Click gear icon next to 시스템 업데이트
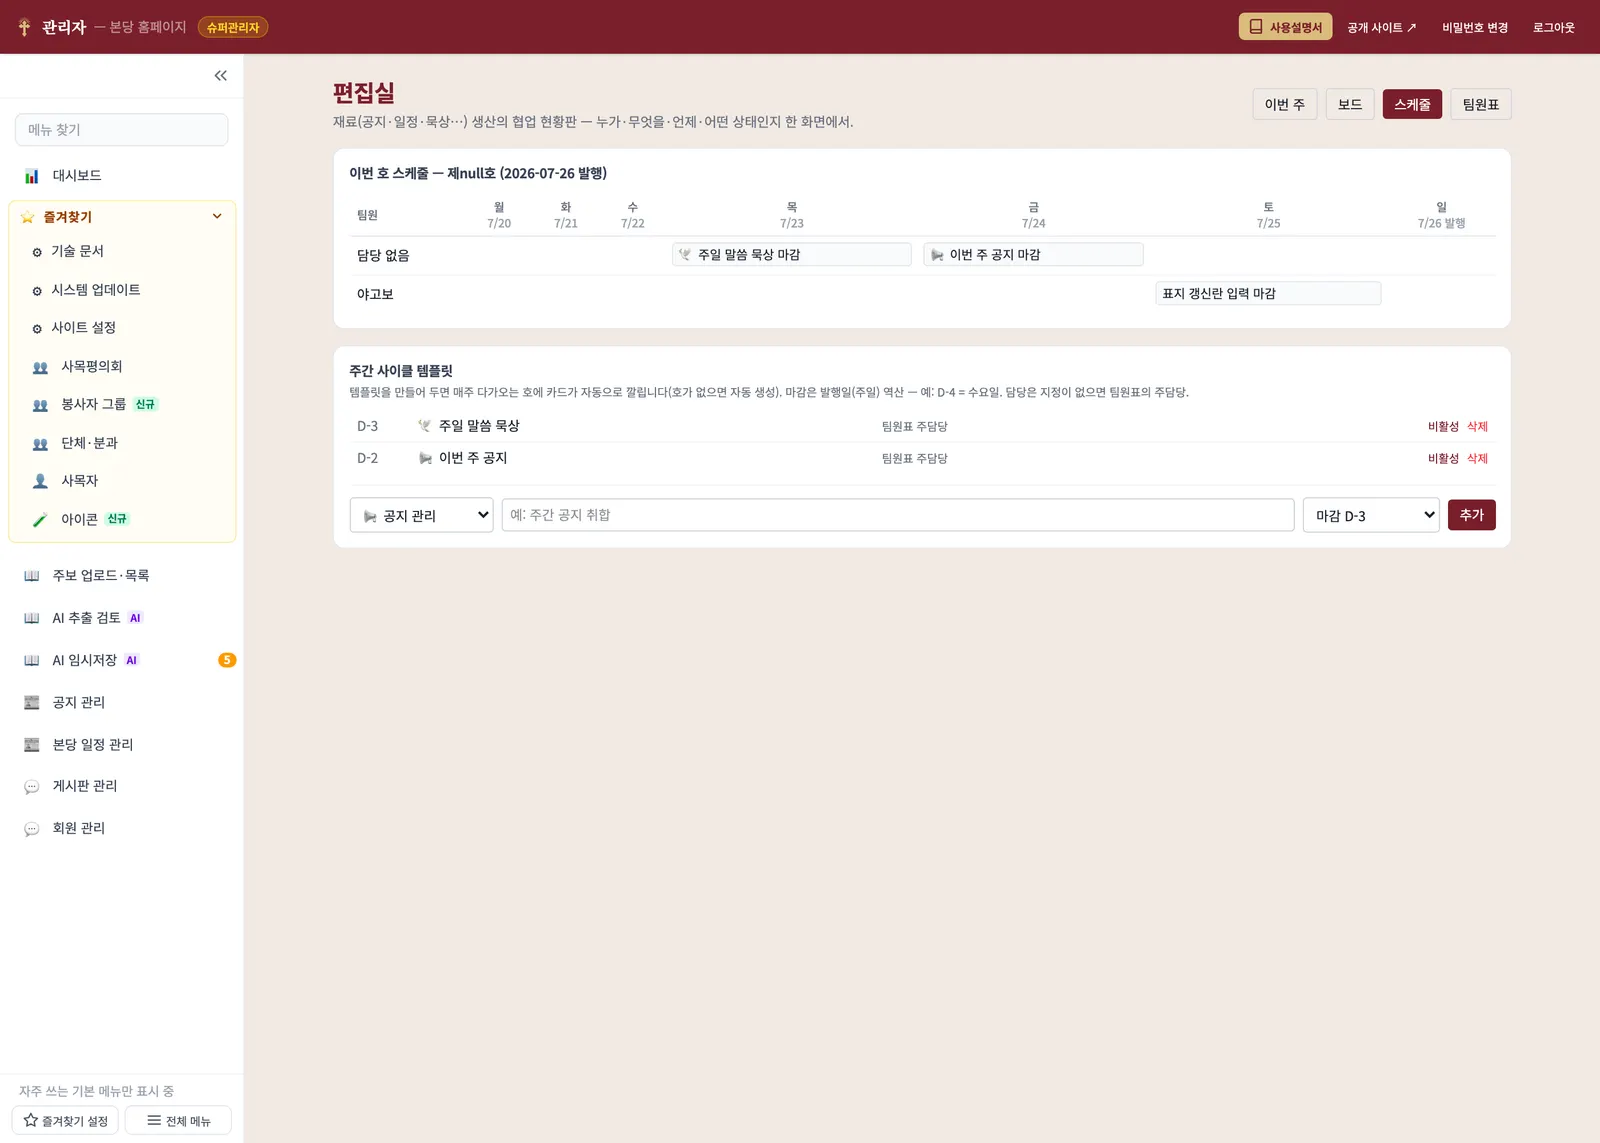 (37, 291)
